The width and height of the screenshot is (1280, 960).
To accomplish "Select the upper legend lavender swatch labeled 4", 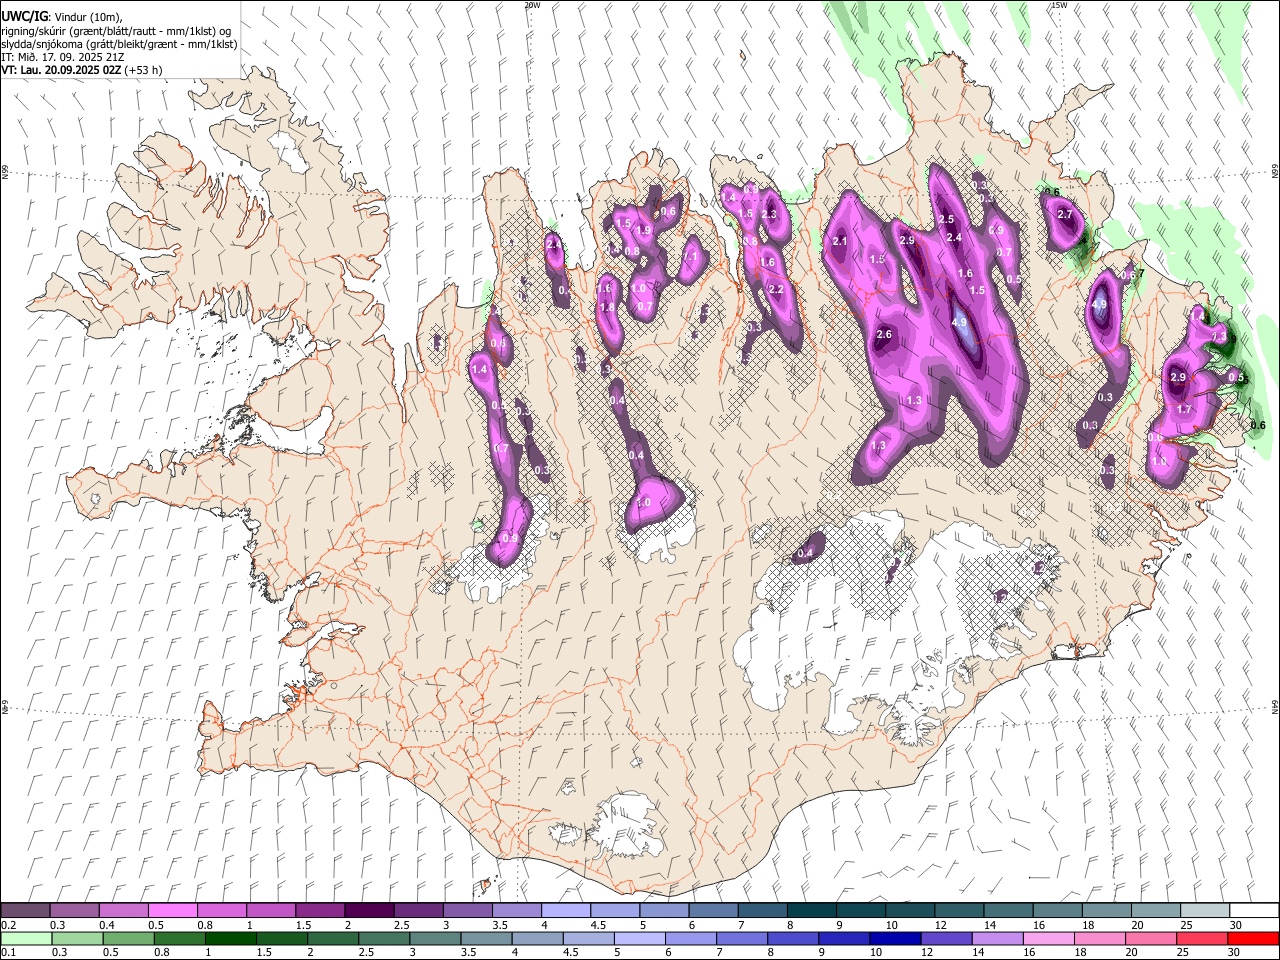I will 566,910.
